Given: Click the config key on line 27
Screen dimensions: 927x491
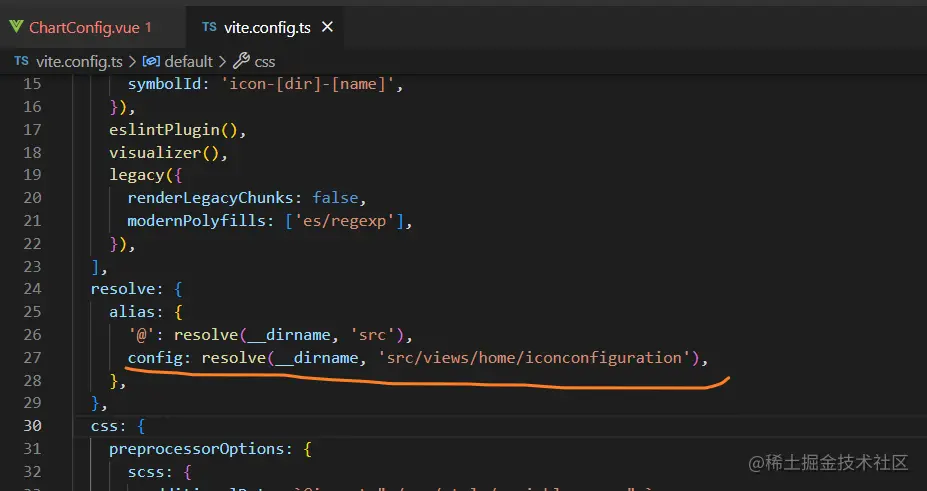Looking at the screenshot, I should 155,358.
